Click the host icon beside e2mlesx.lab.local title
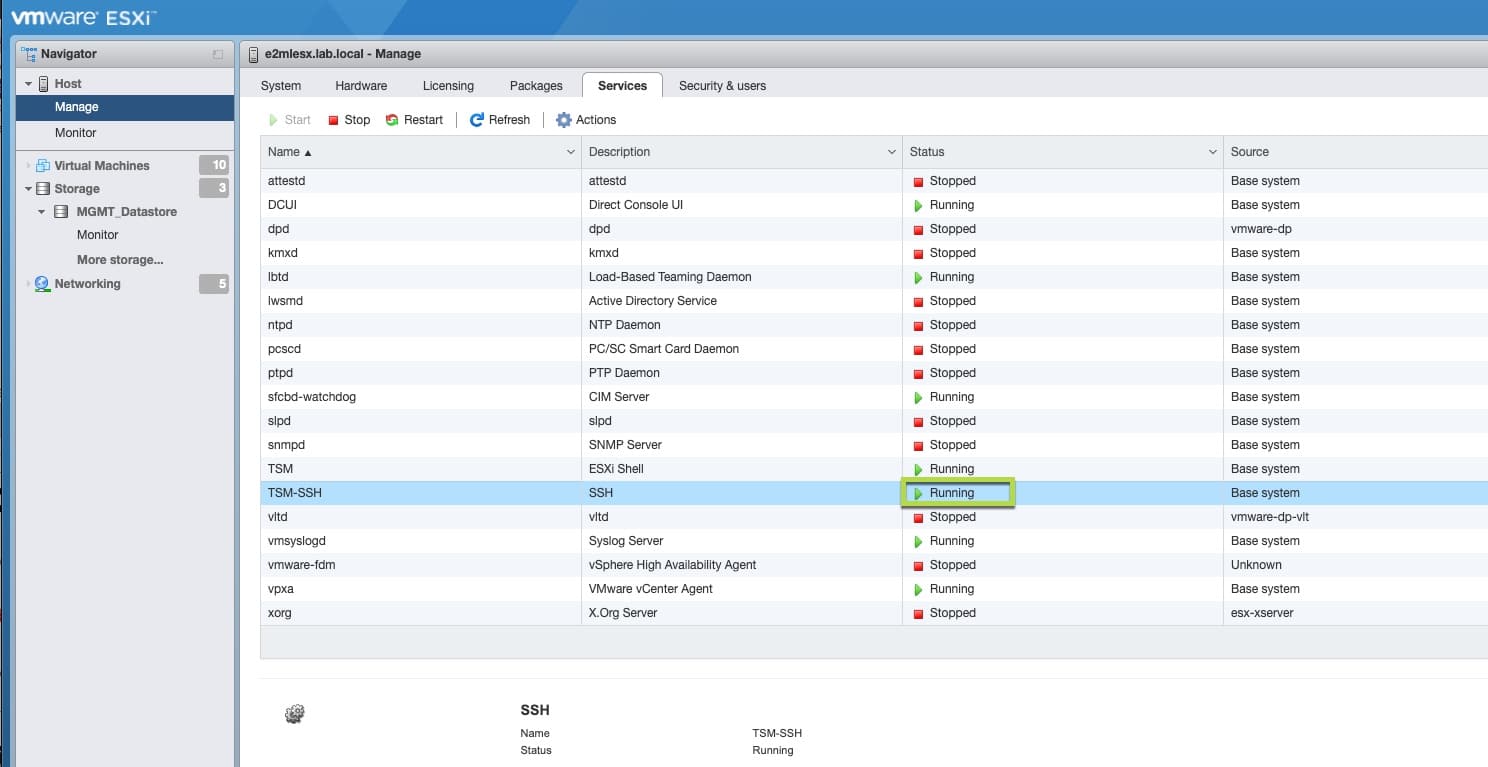The width and height of the screenshot is (1488, 767). pos(253,54)
